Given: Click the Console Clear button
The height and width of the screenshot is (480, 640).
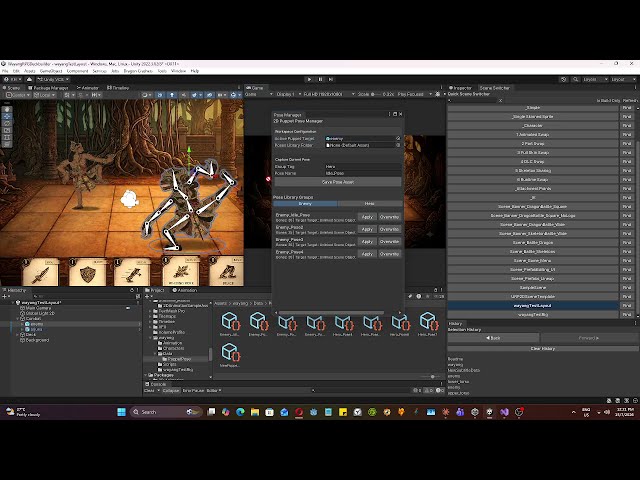Looking at the screenshot, I should tap(149, 391).
